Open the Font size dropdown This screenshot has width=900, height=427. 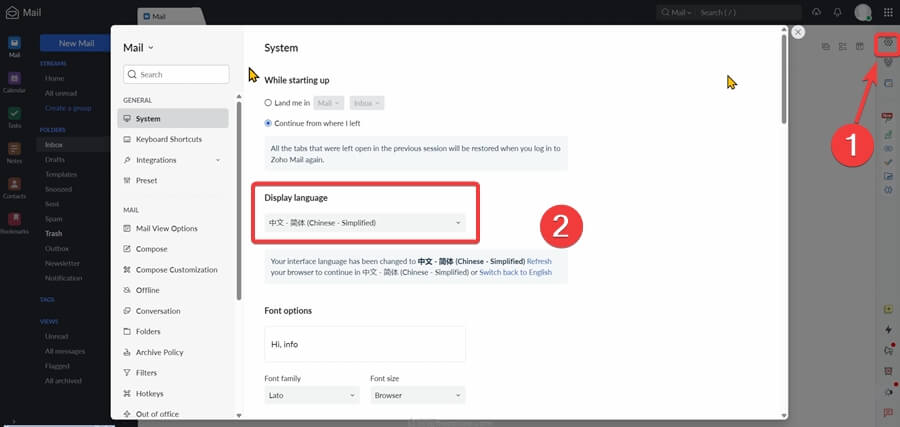[417, 395]
